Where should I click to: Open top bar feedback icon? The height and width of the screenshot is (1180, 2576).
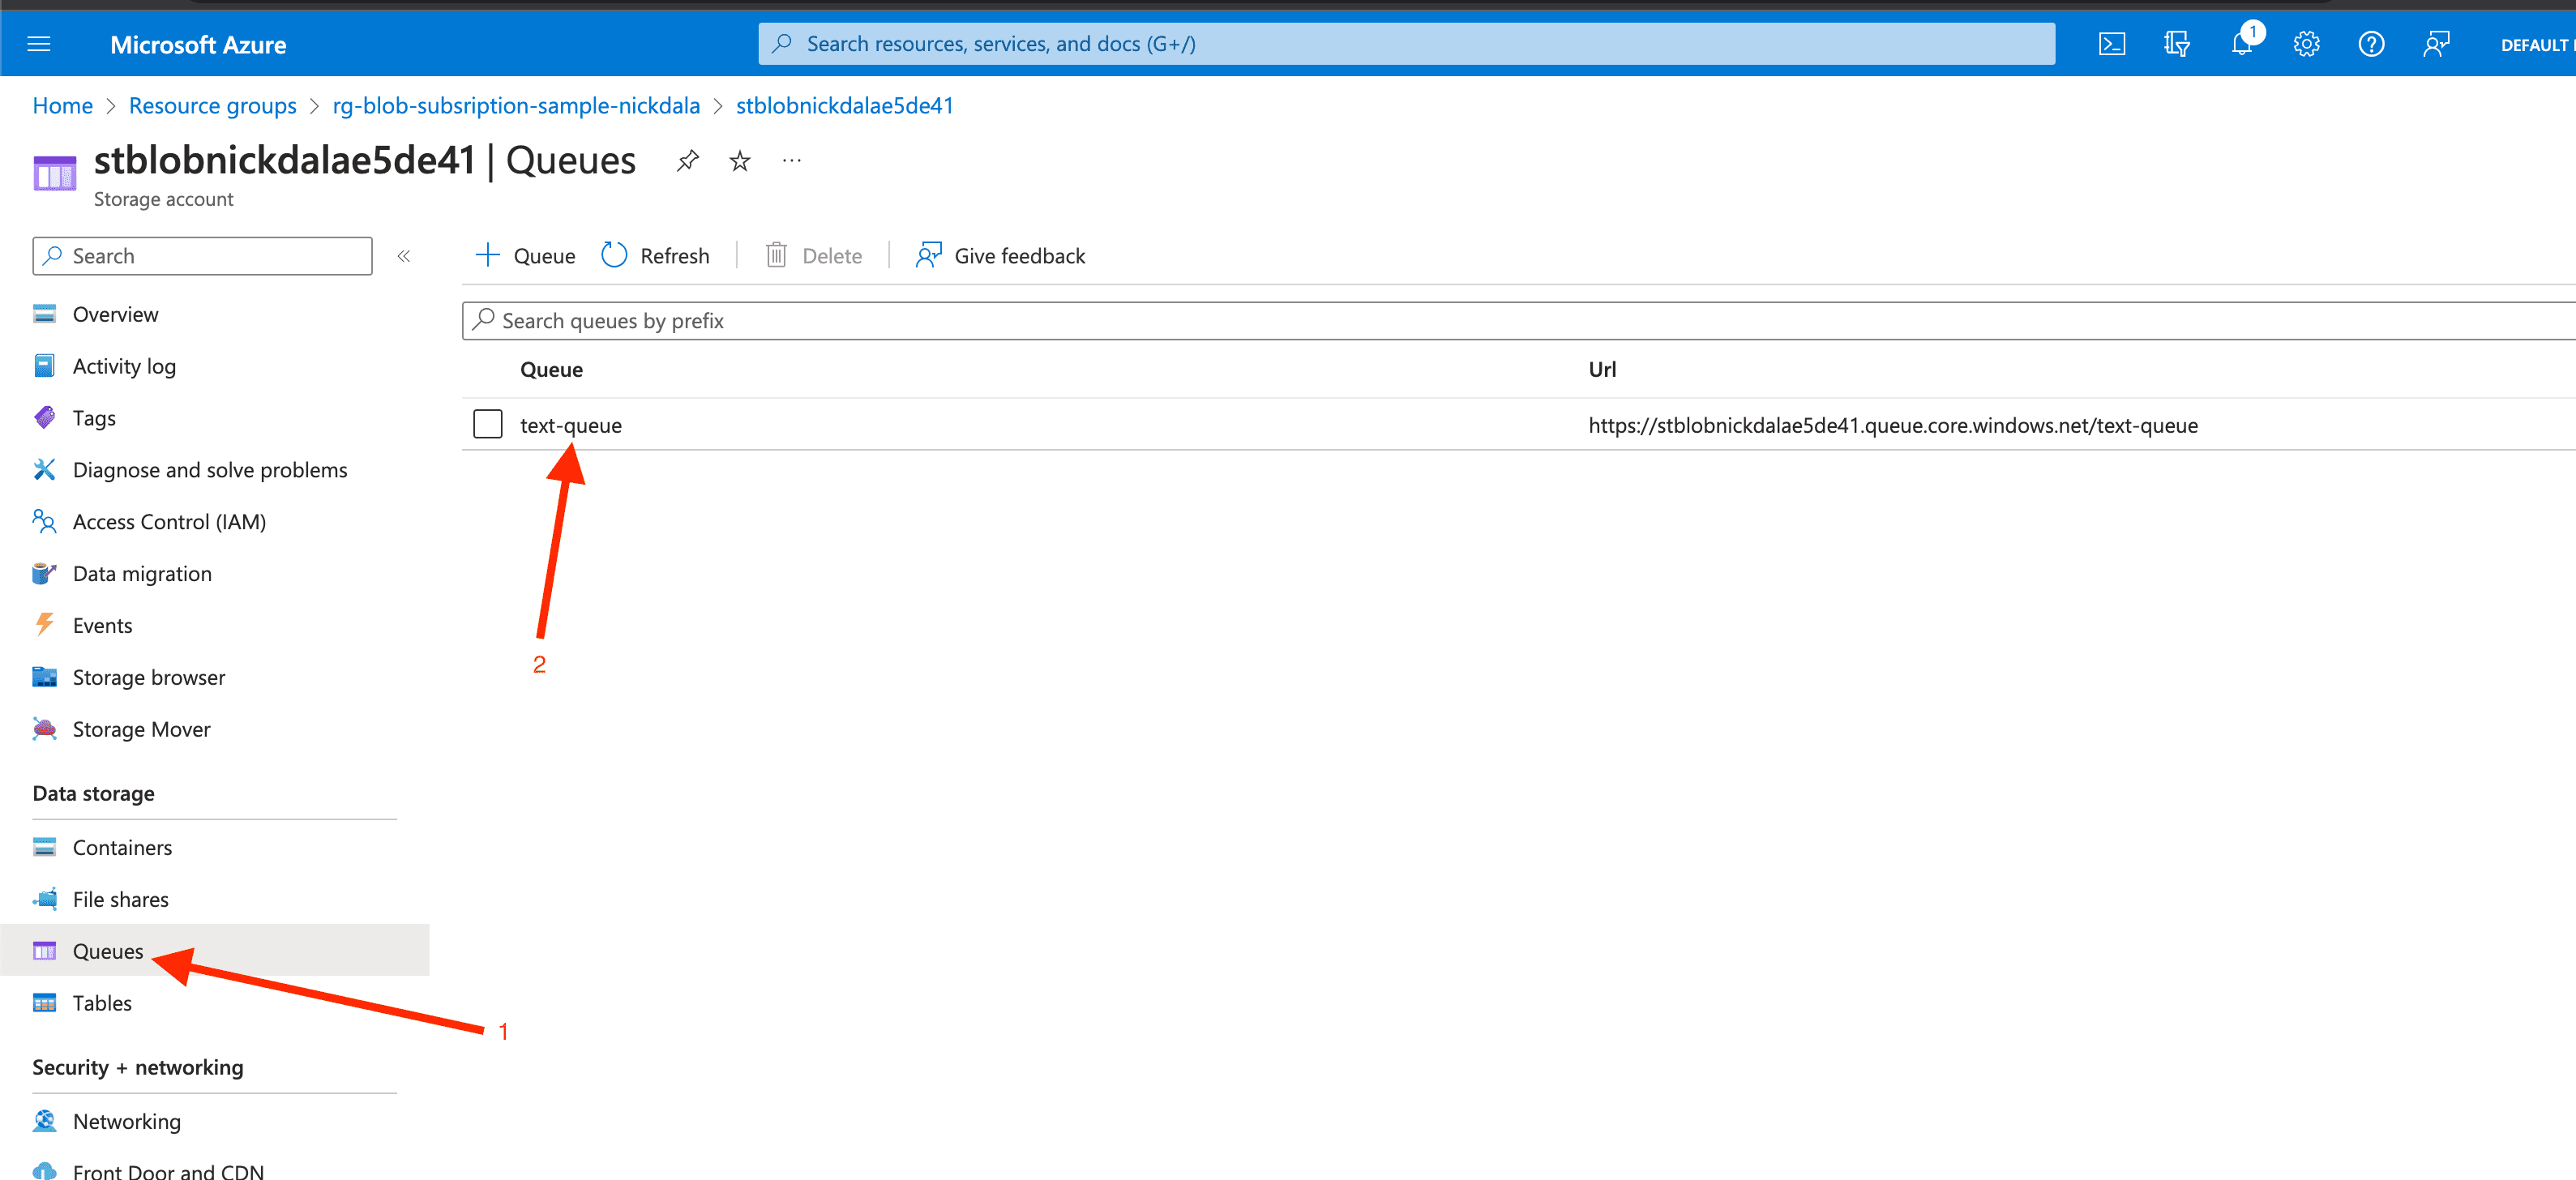point(2436,44)
